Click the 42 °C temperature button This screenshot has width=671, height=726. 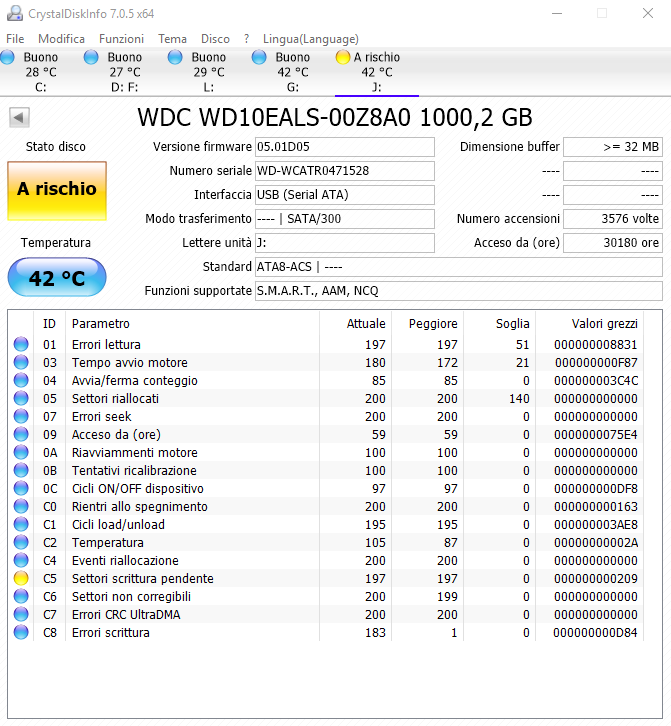tap(57, 278)
